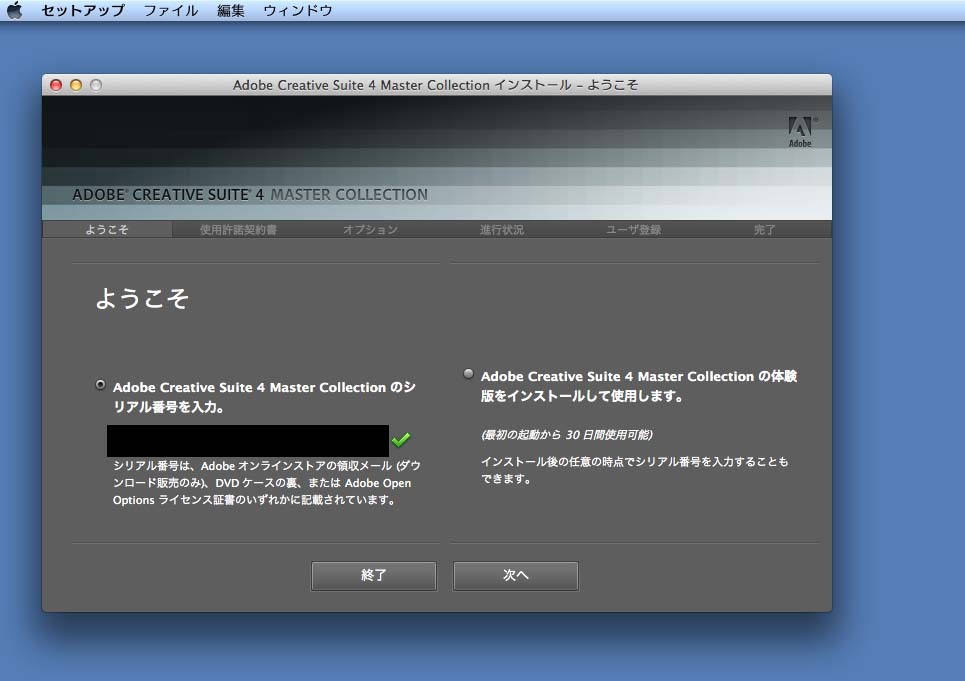
Task: Open the セットアップ menu
Action: point(83,10)
